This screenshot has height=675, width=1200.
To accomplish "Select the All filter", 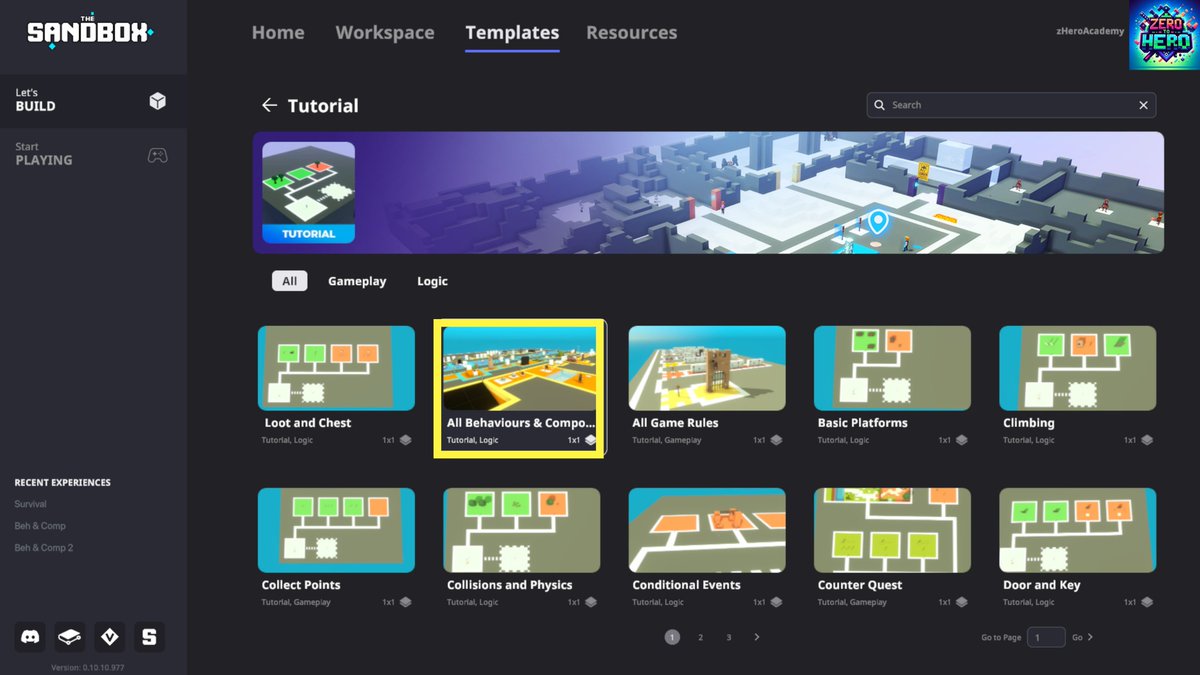I will pyautogui.click(x=290, y=281).
